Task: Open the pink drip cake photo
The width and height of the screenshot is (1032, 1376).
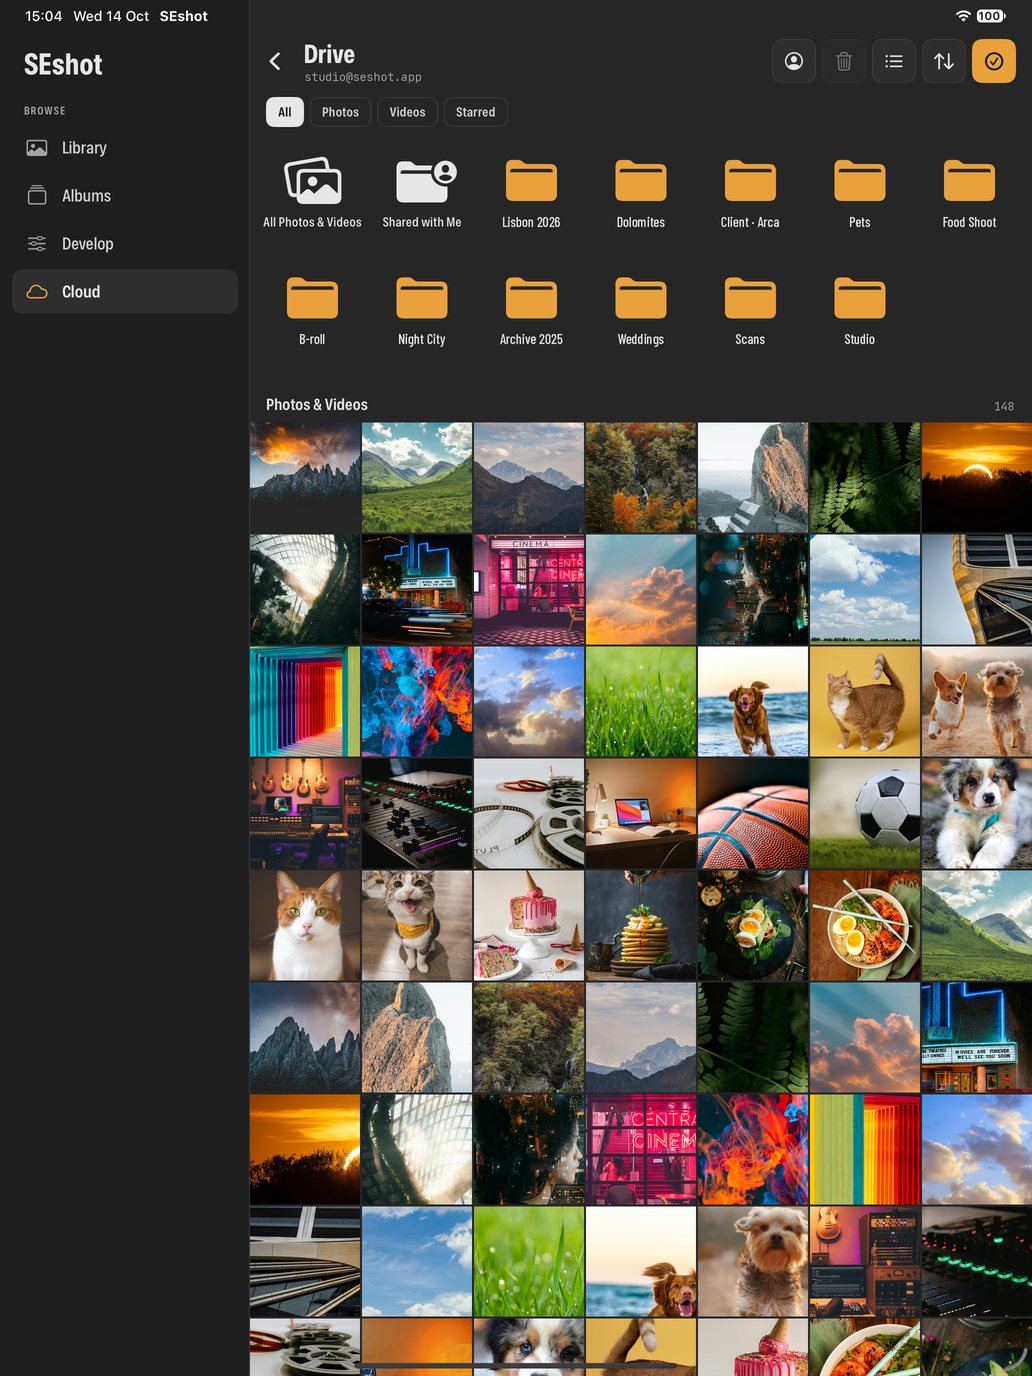Action: 529,925
